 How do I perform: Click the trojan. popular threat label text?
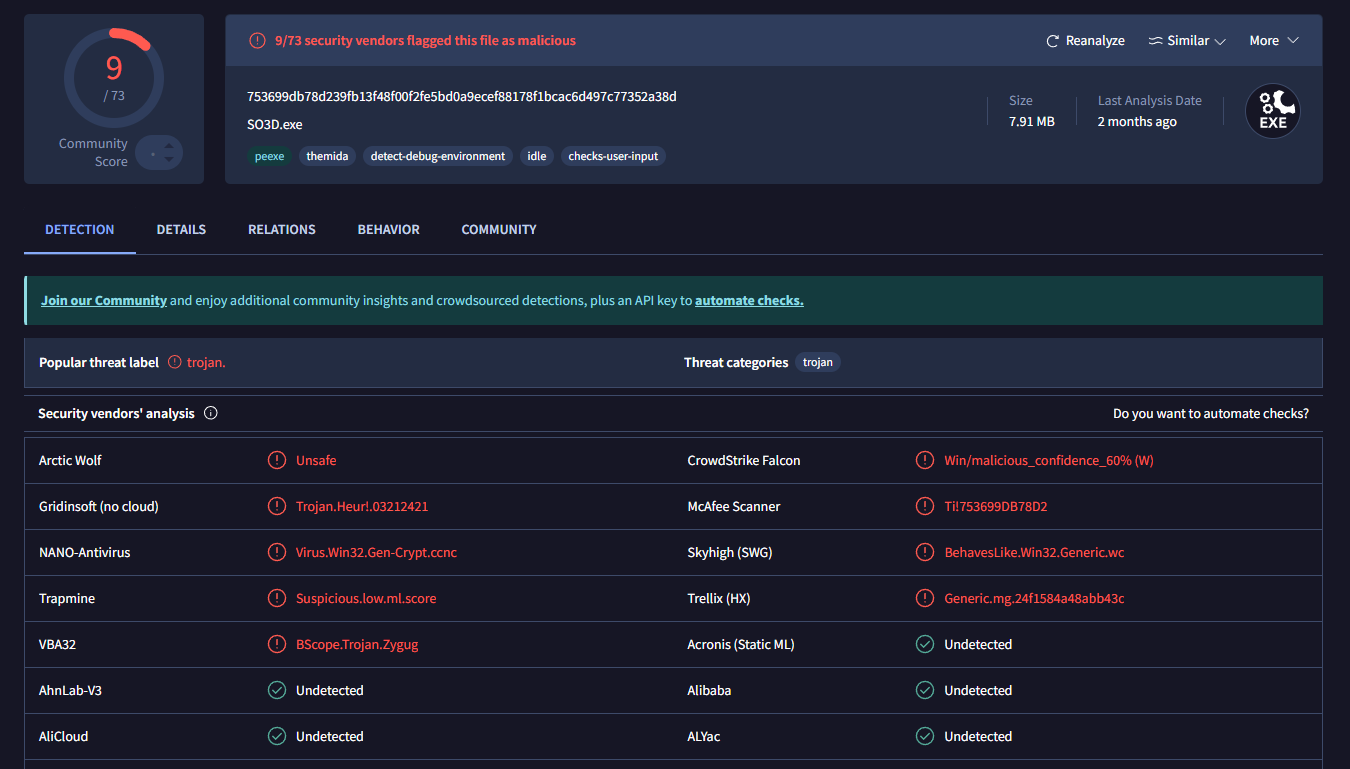(x=206, y=362)
